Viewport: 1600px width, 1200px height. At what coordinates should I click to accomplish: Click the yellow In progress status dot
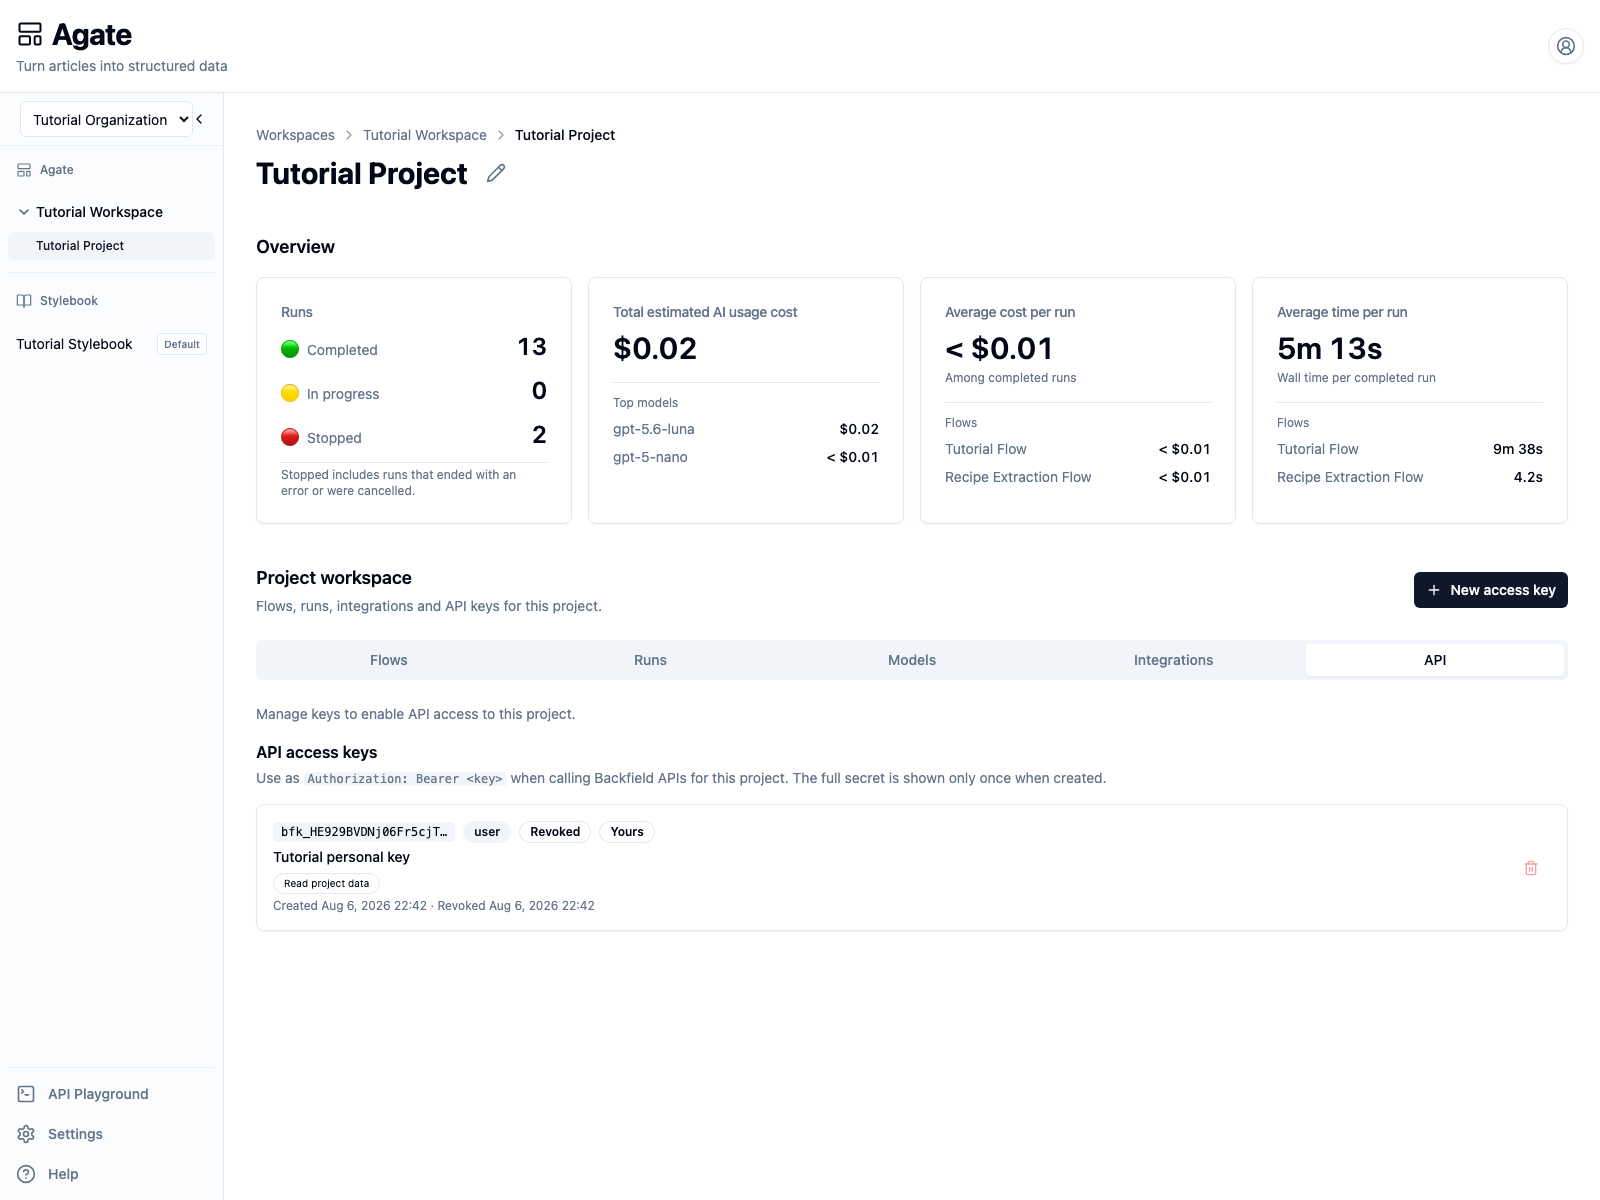(x=290, y=393)
